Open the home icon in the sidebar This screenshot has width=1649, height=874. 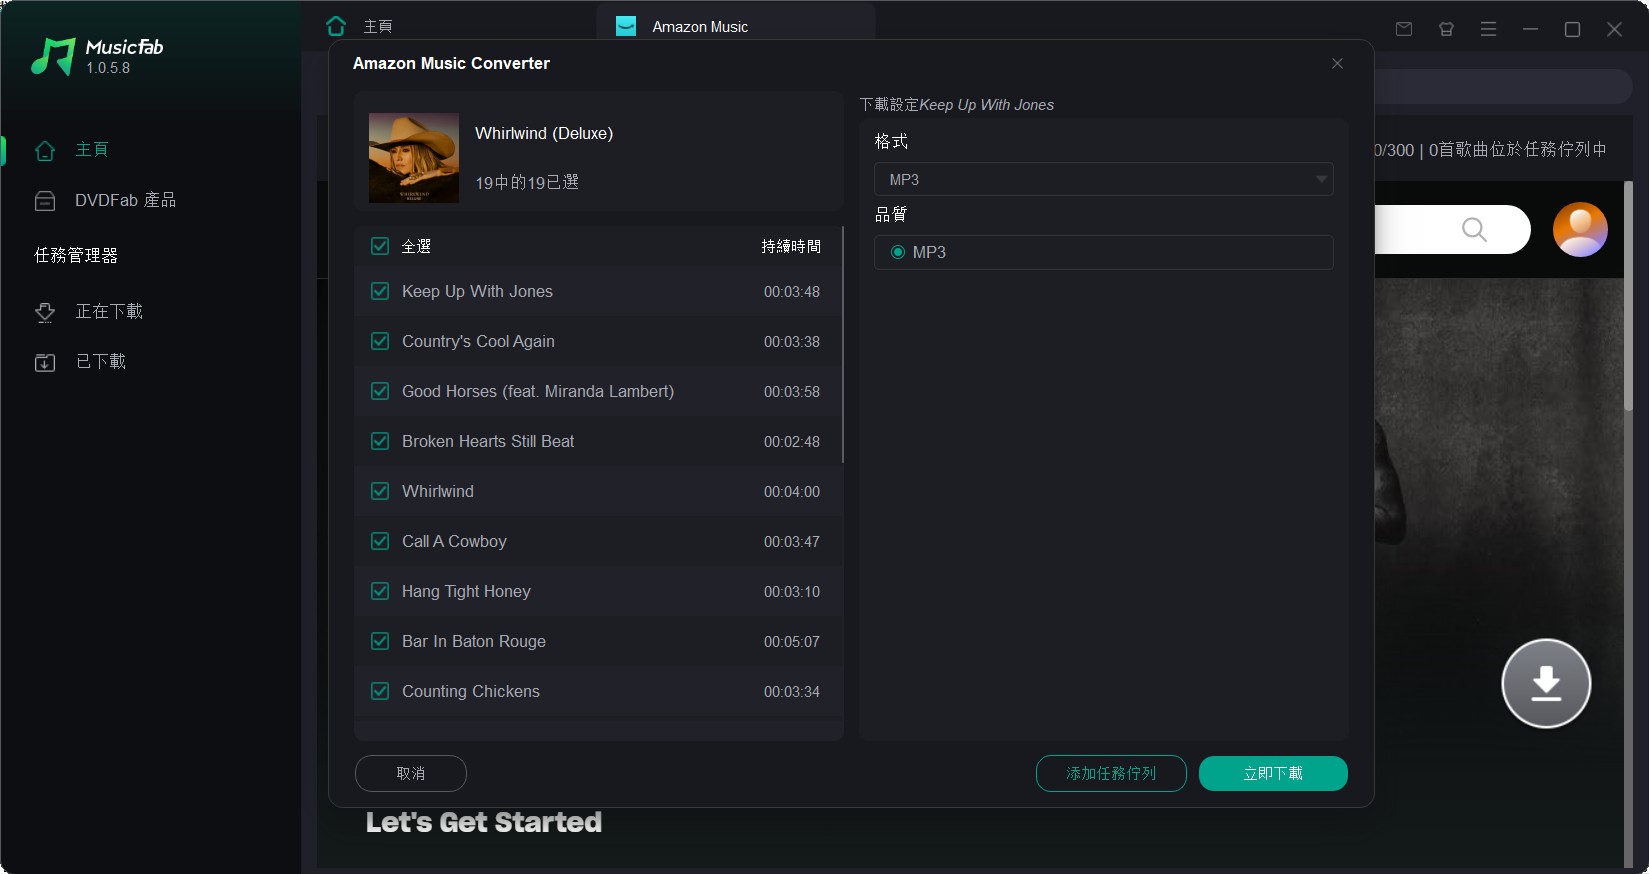[x=45, y=150]
